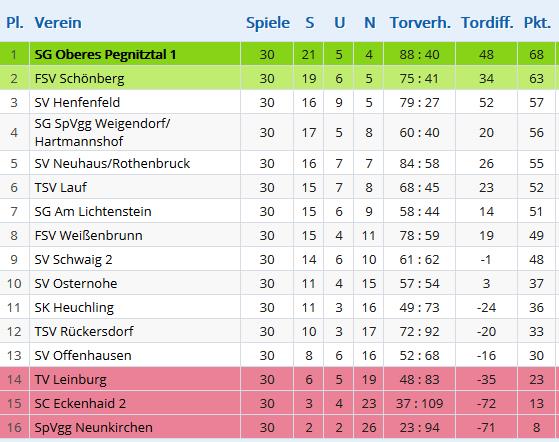Open SK Heuchling team entry

[74, 307]
